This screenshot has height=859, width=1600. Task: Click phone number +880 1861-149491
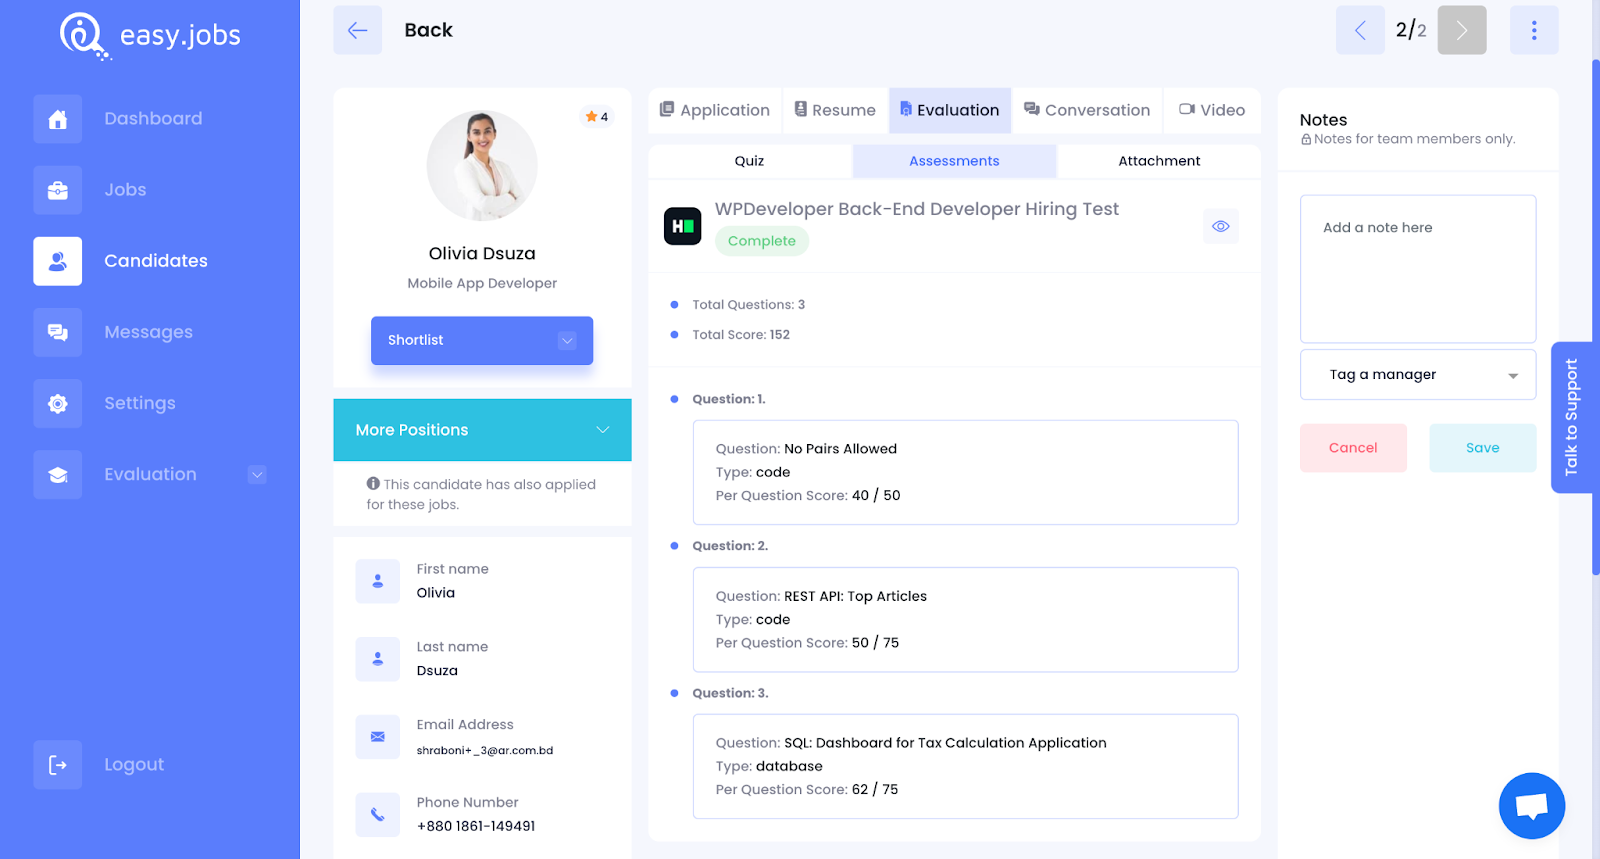[x=476, y=827]
